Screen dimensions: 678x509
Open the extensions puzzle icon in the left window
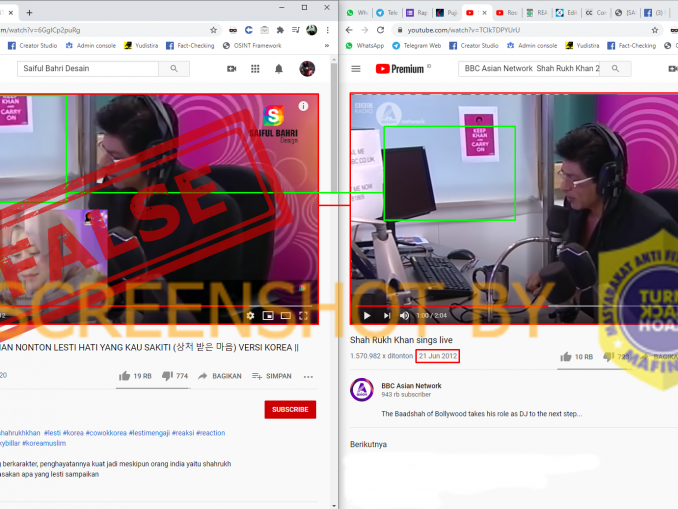pyautogui.click(x=280, y=30)
